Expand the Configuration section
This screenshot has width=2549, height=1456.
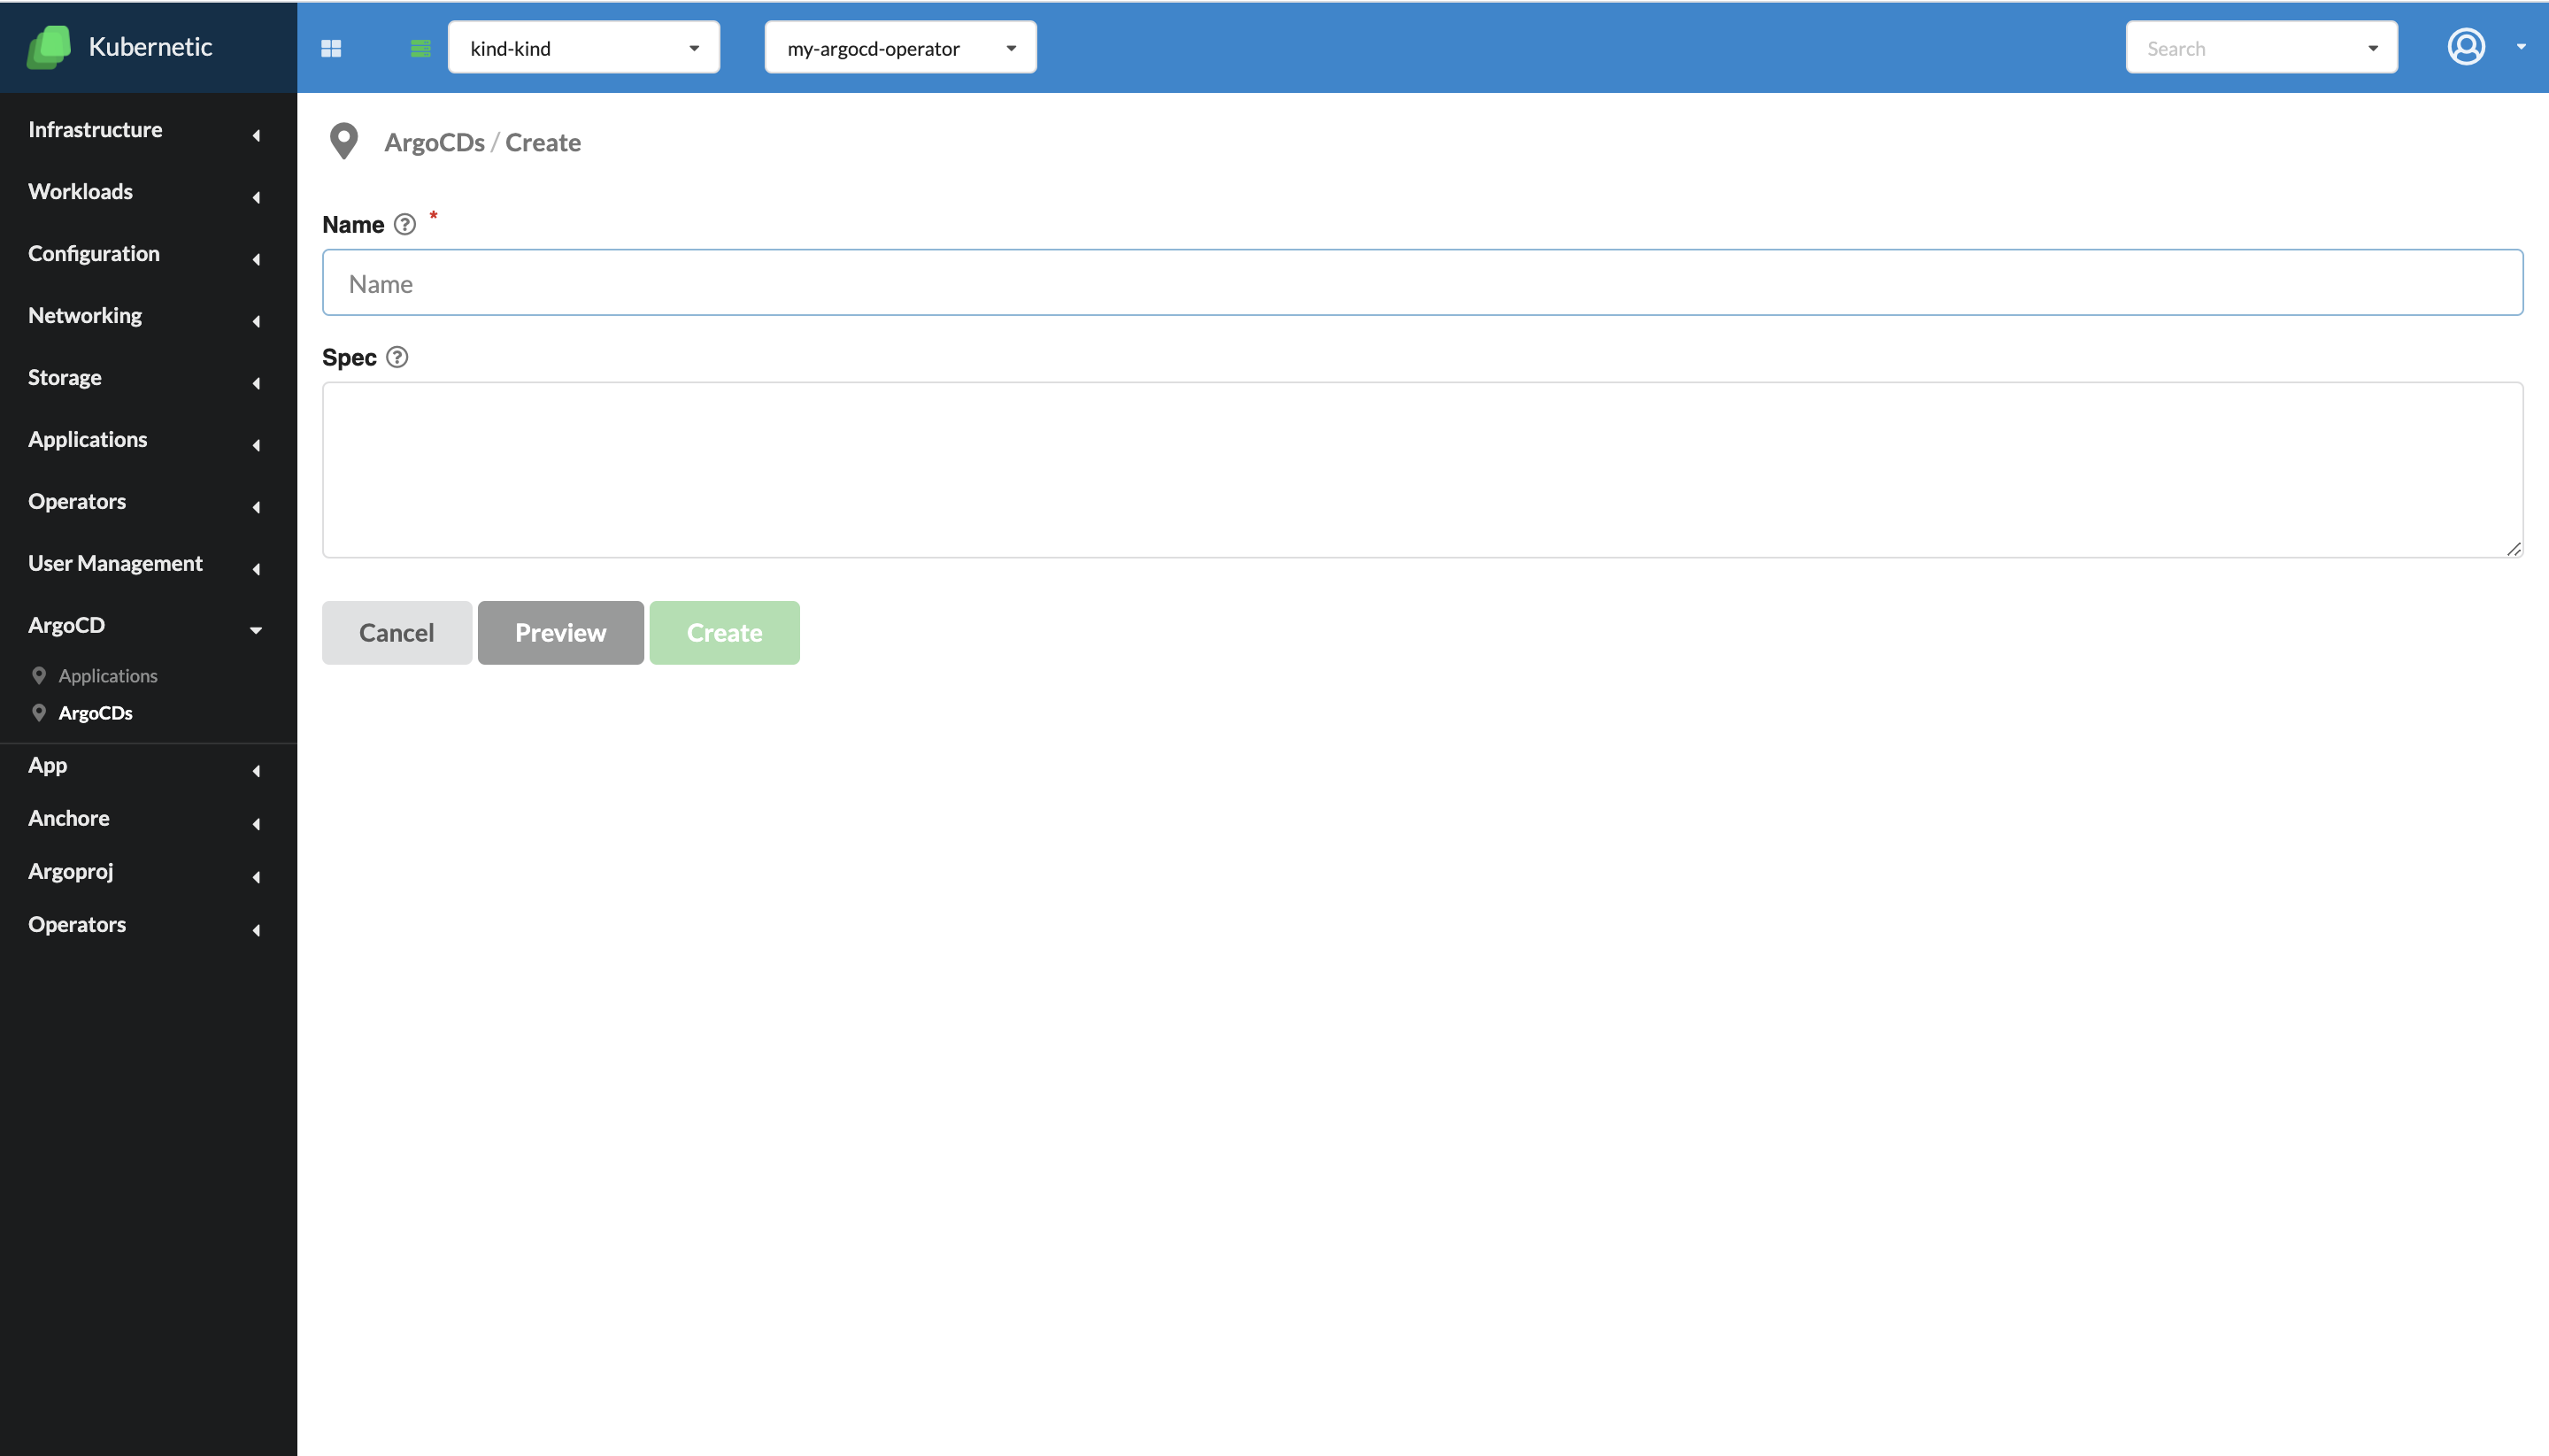(148, 254)
